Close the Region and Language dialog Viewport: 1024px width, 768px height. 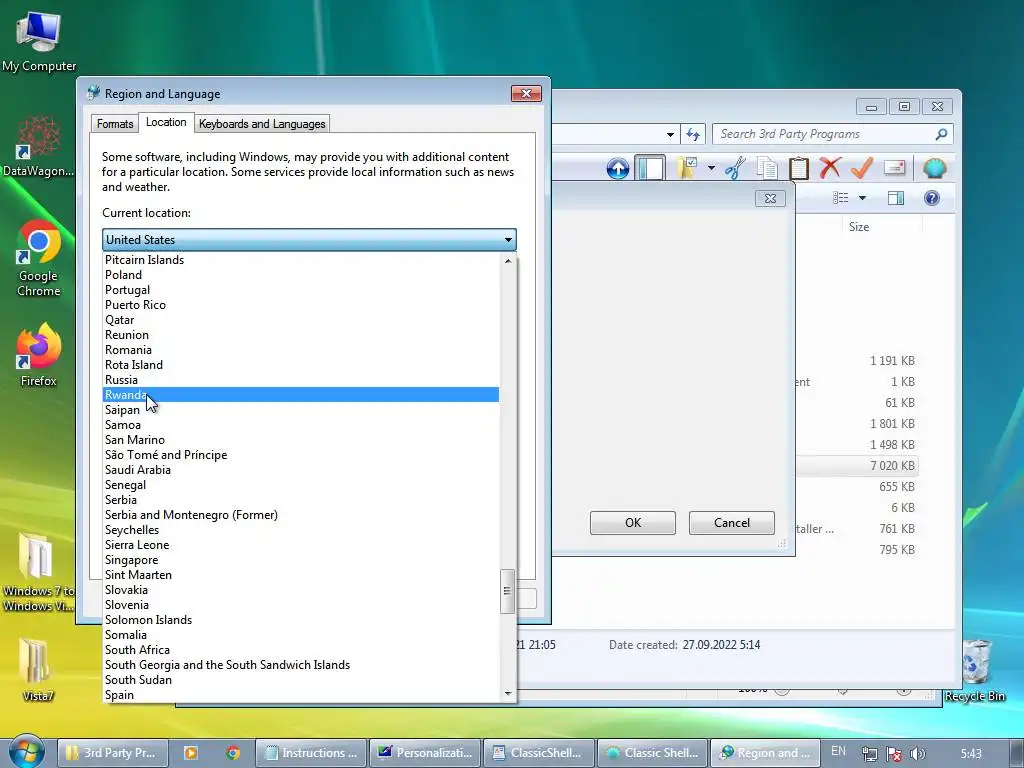pyautogui.click(x=526, y=93)
